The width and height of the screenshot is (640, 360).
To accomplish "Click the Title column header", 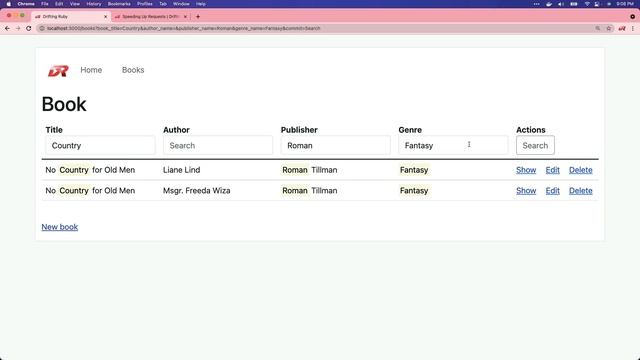I will point(54,130).
